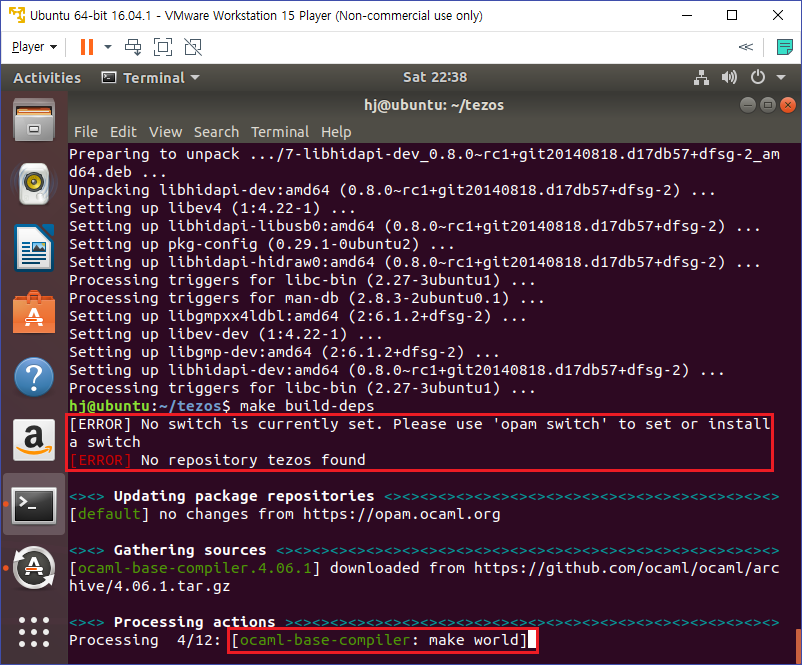Screen dimensions: 802x665
Task: Open Amazon from the dock
Action: coord(34,440)
